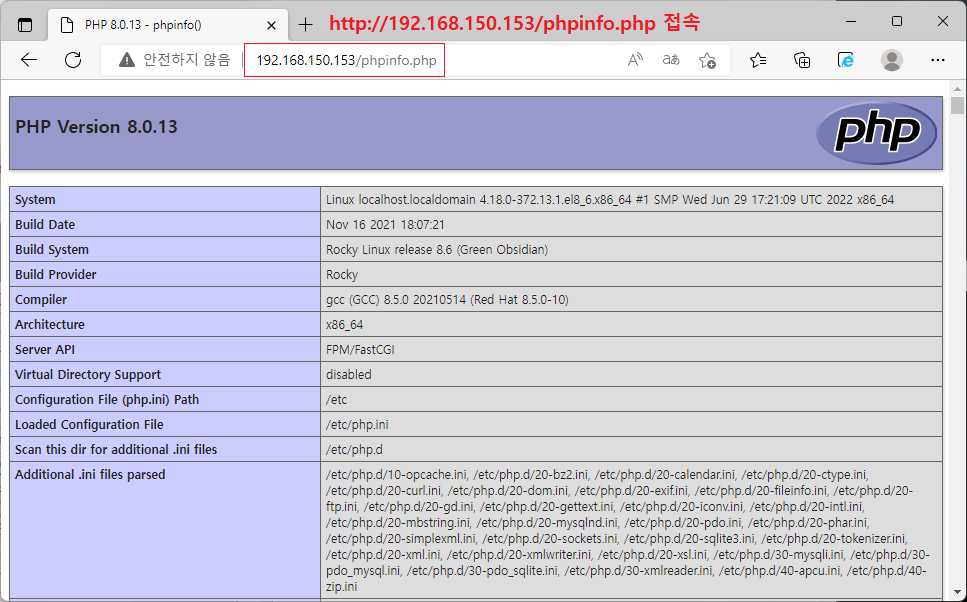Select Rocky Linux release 8.6 value
This screenshot has width=967, height=602.
pyautogui.click(x=437, y=250)
